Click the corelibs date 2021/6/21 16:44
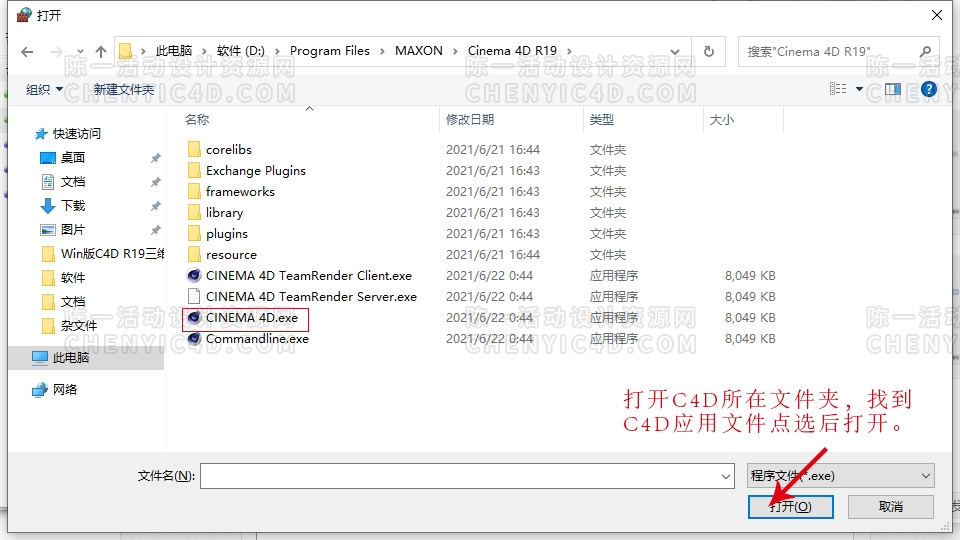Screen dimensions: 960x540 (x=493, y=149)
